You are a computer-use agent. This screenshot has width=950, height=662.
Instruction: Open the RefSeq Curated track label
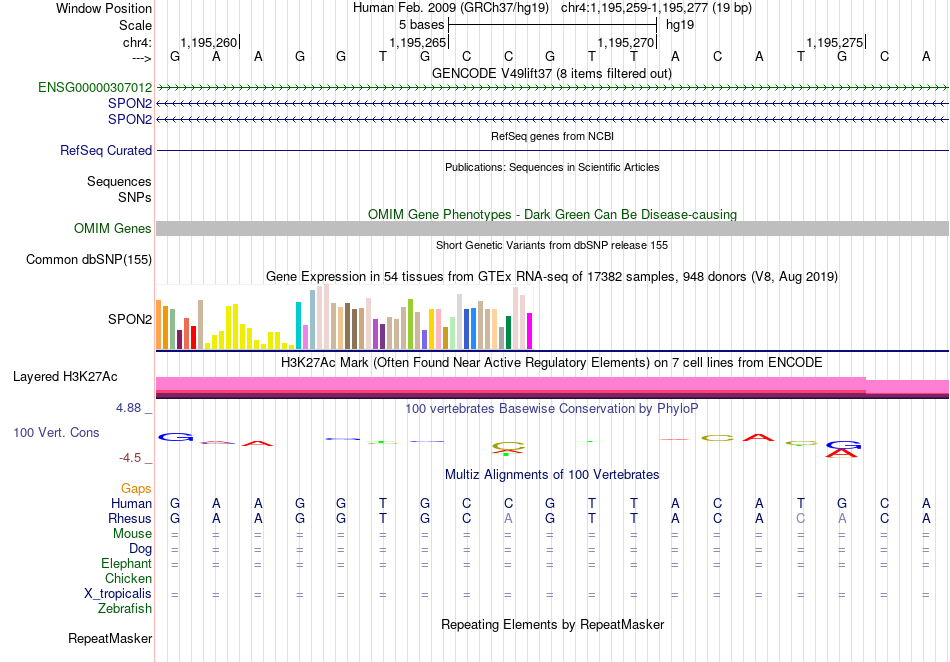pos(106,150)
